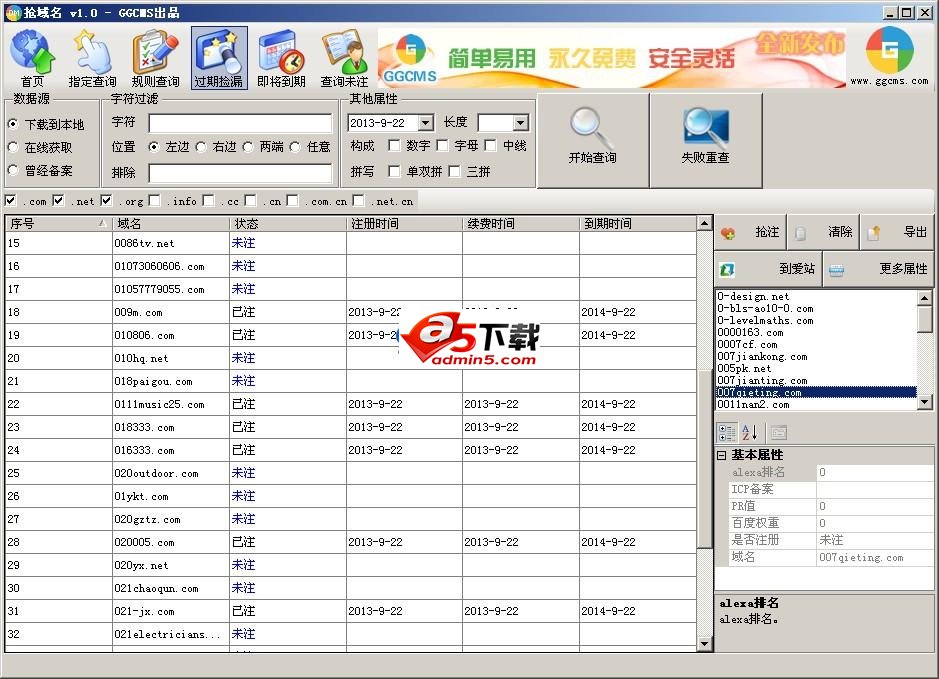Check the .cc extension checkbox
This screenshot has height=679, width=939.
pyautogui.click(x=208, y=201)
